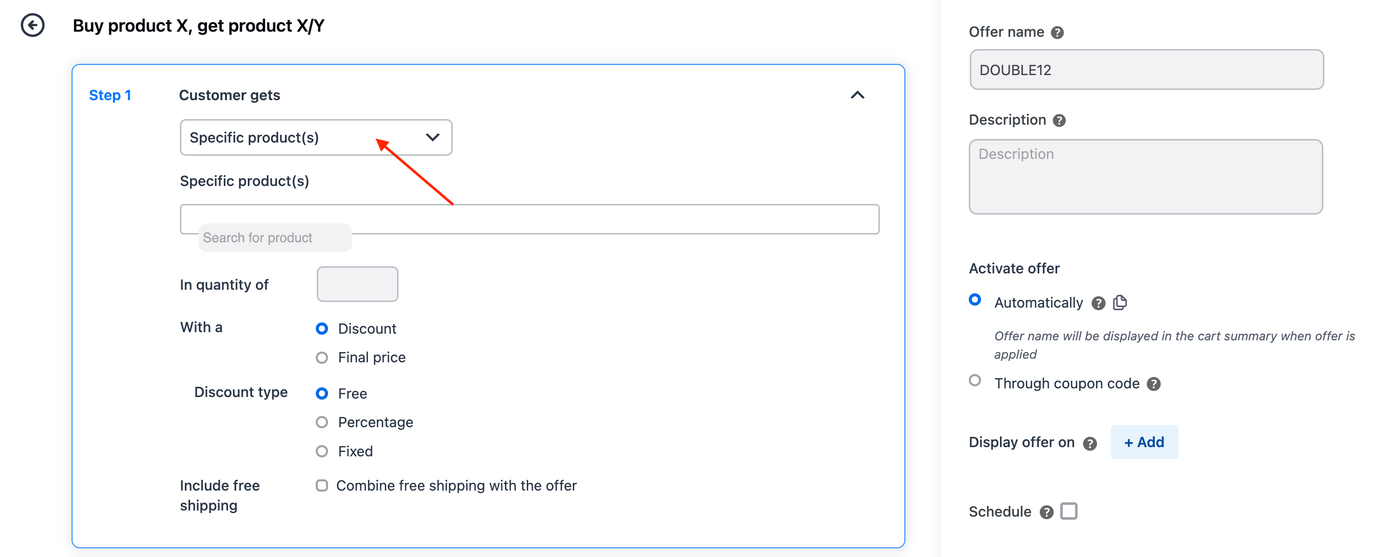The height and width of the screenshot is (557, 1400).
Task: Open the Specific product(s) dropdown
Action: click(x=316, y=138)
